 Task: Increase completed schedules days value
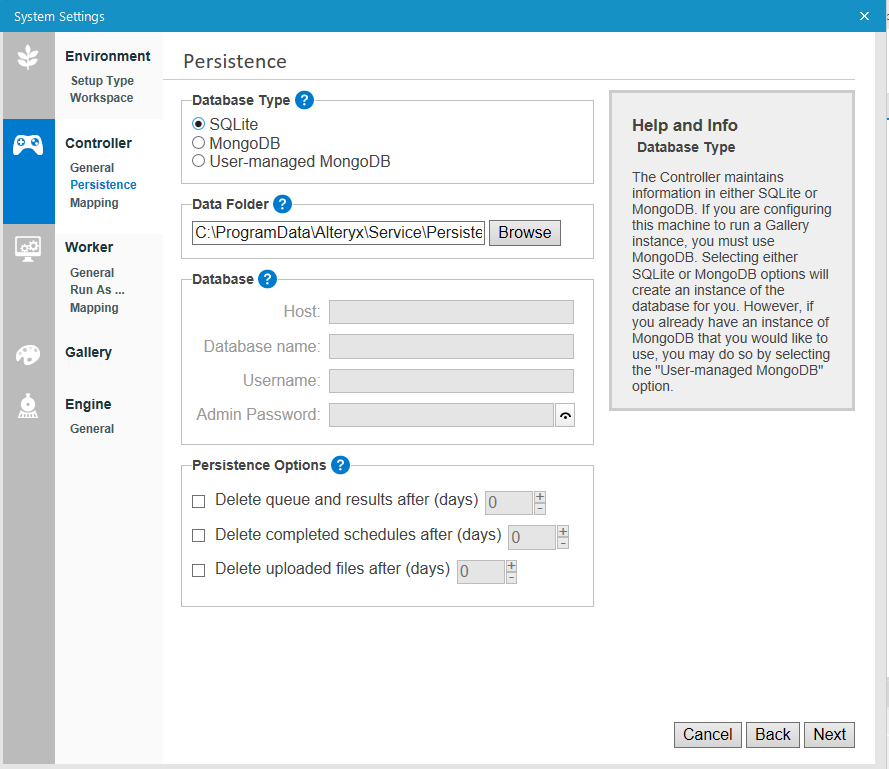coord(563,531)
